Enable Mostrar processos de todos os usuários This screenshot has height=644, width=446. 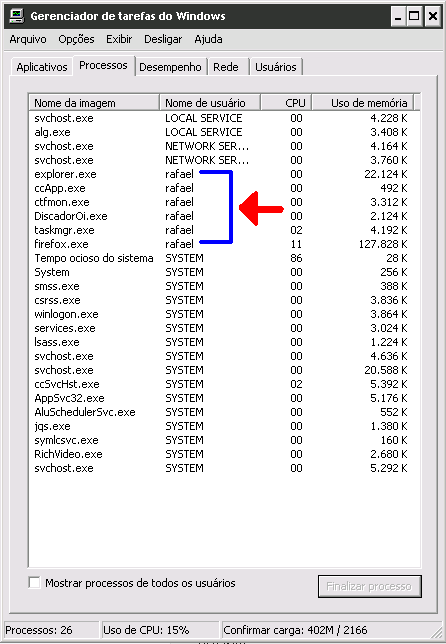tap(34, 582)
